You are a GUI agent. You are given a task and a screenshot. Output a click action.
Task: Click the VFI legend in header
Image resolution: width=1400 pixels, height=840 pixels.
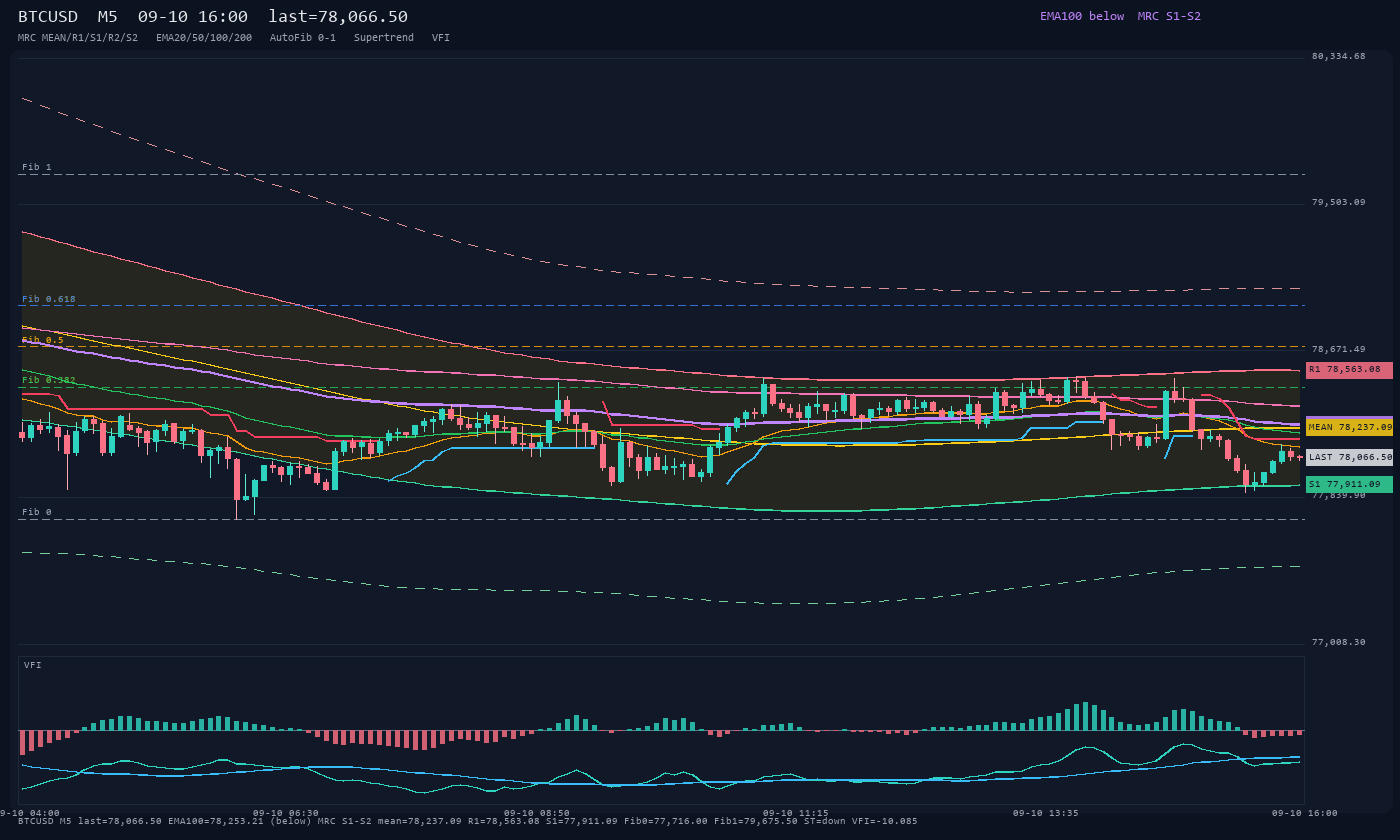coord(441,38)
